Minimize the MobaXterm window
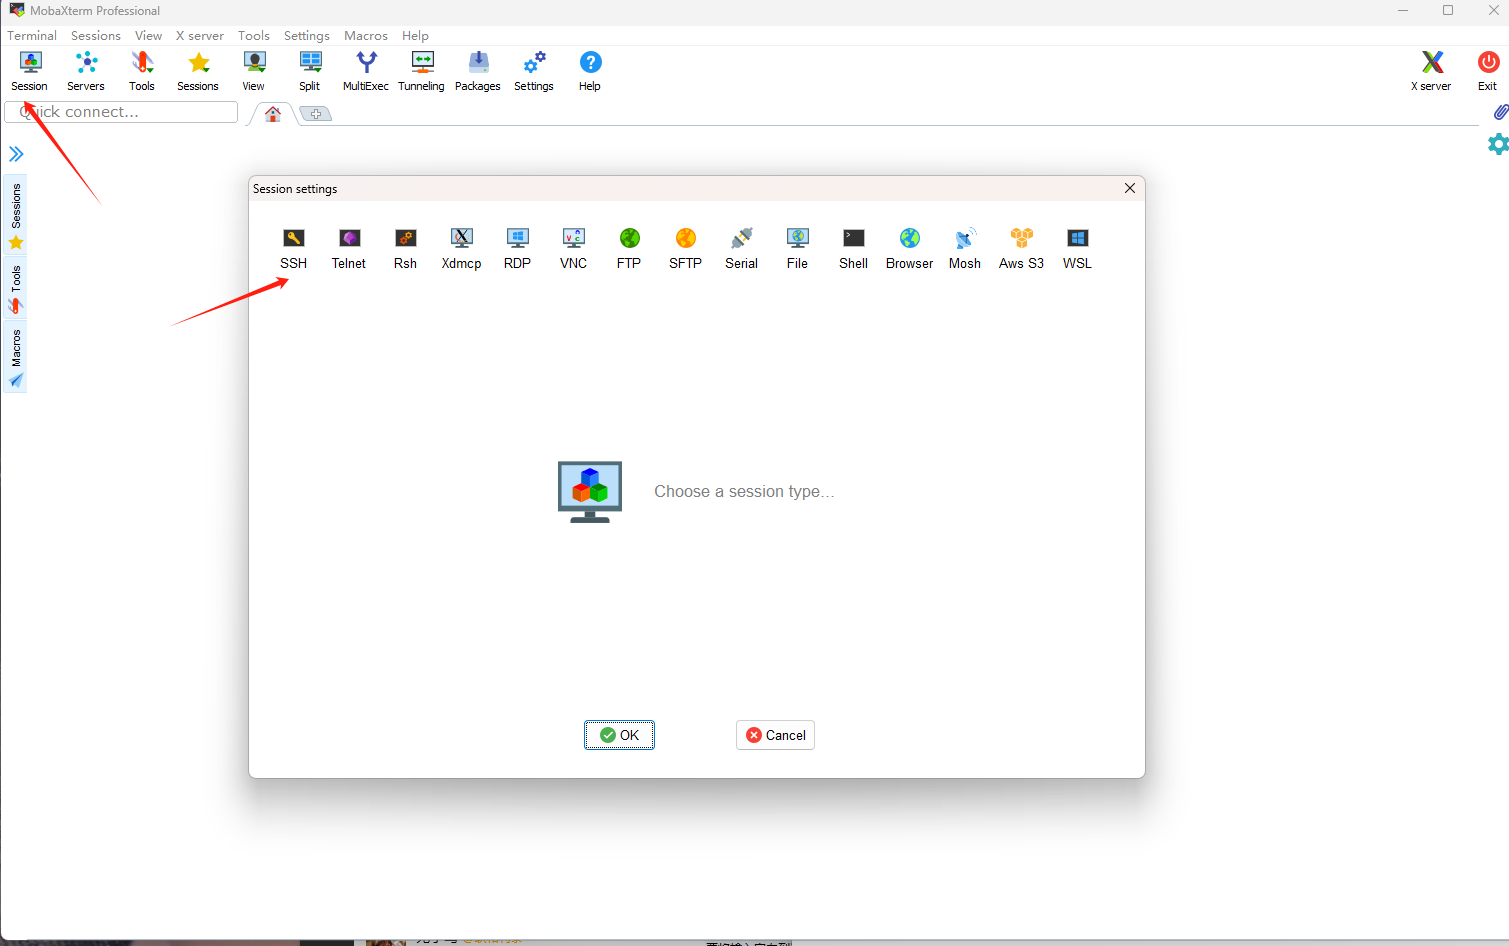The image size is (1509, 946). [1403, 10]
